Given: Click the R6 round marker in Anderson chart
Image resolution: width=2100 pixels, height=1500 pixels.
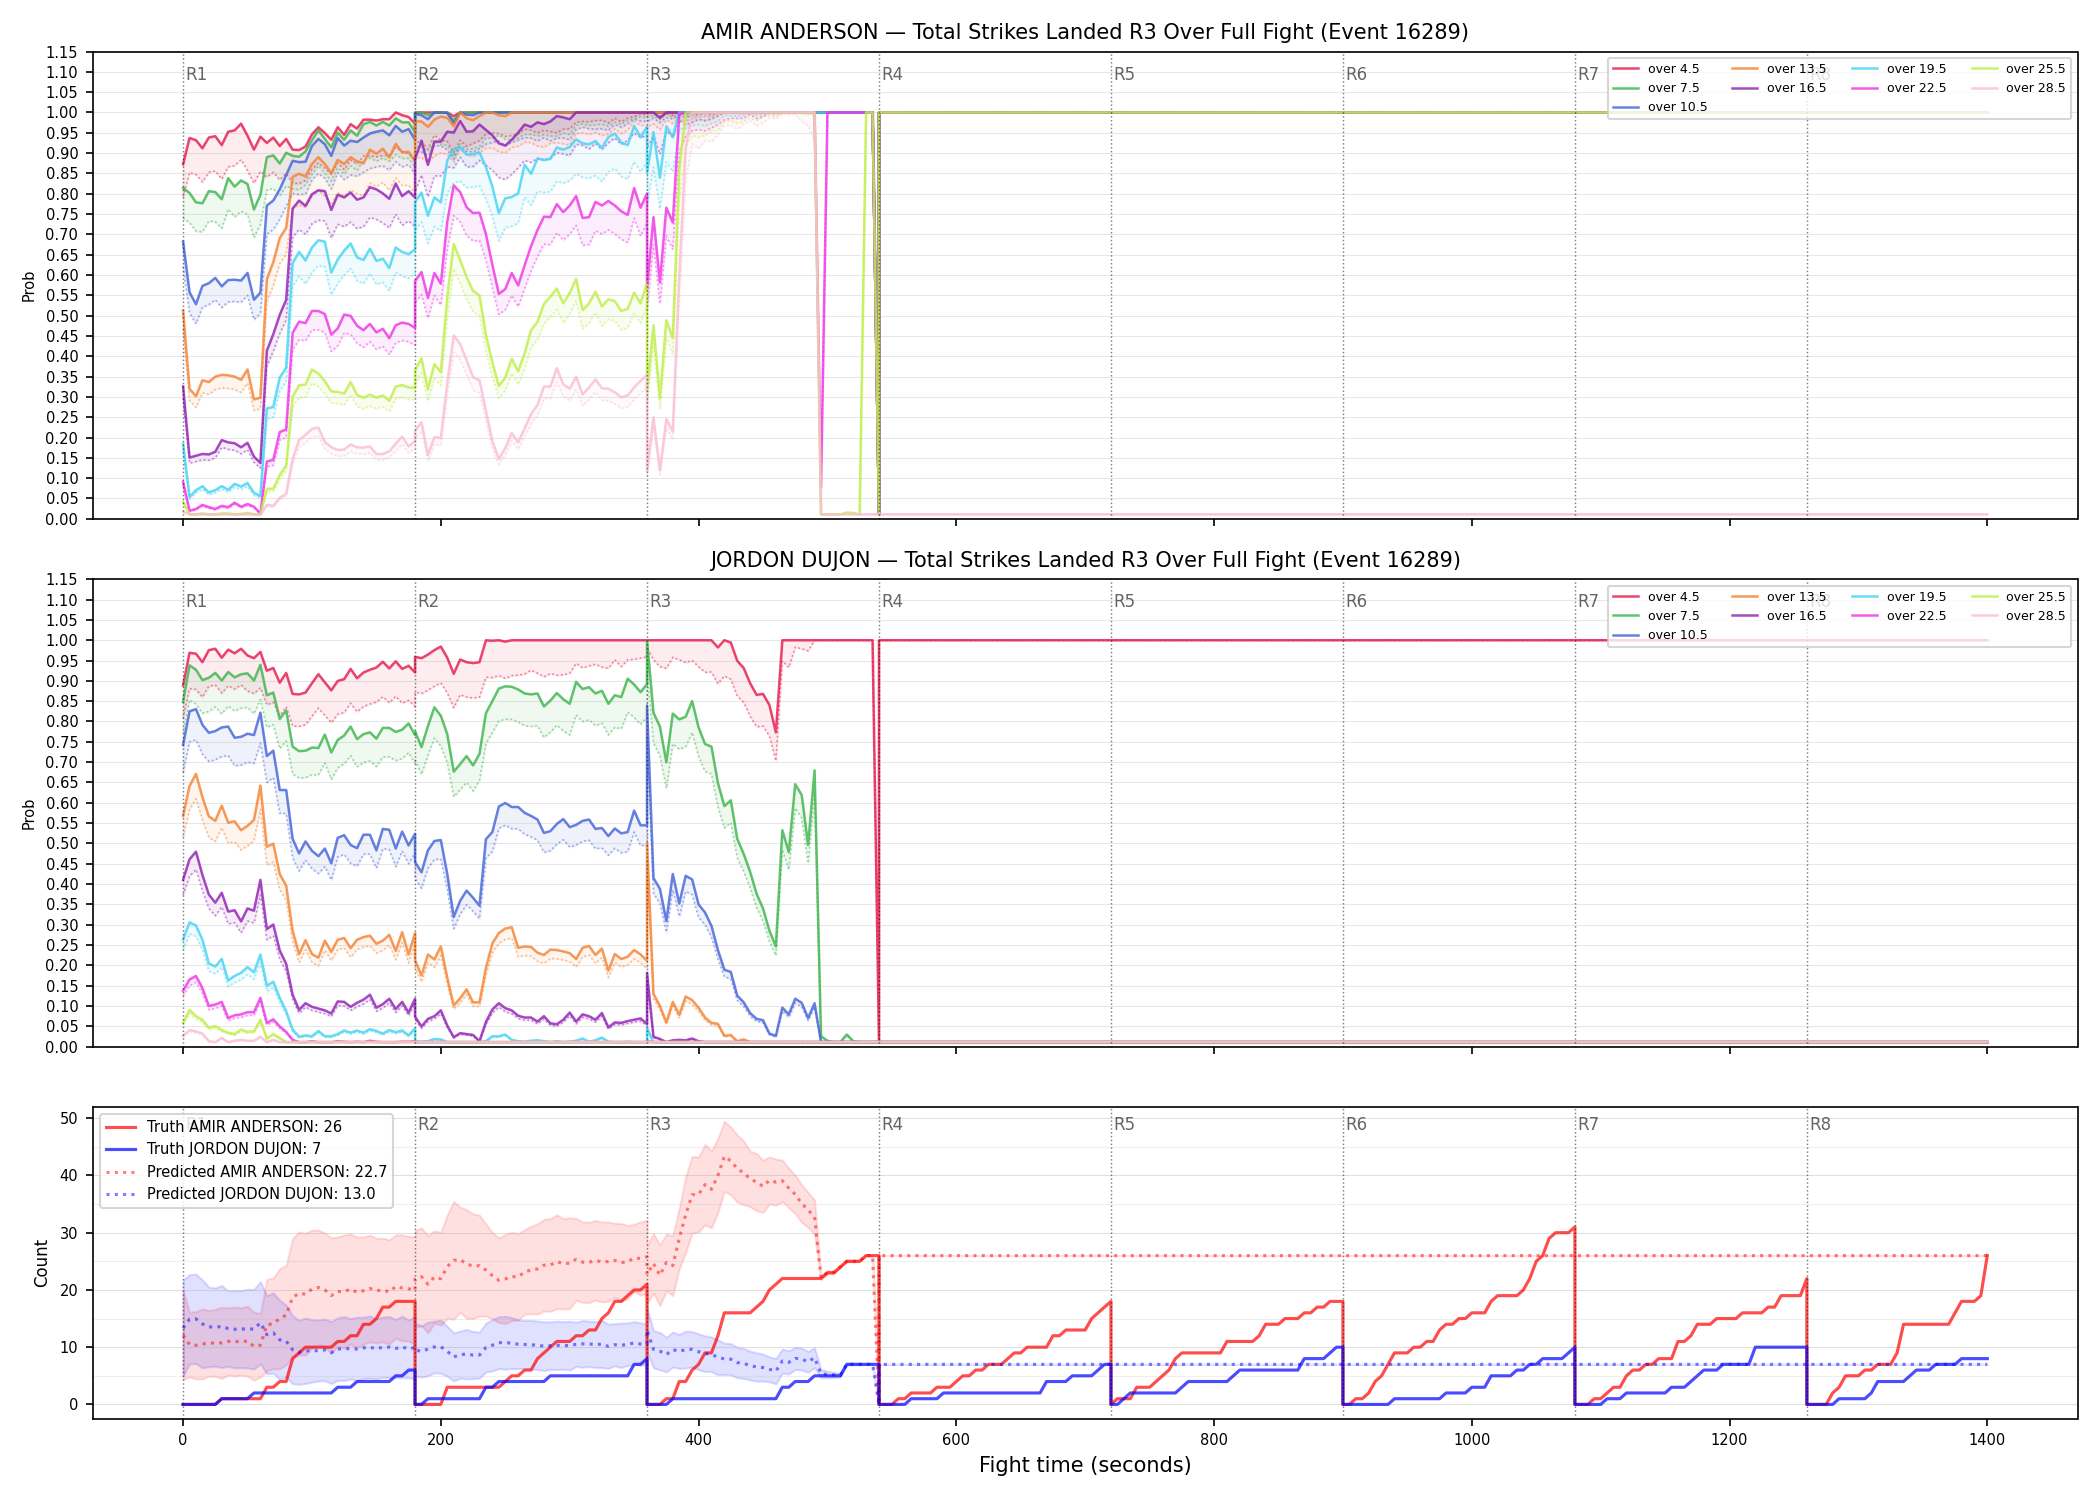Looking at the screenshot, I should (x=1356, y=74).
